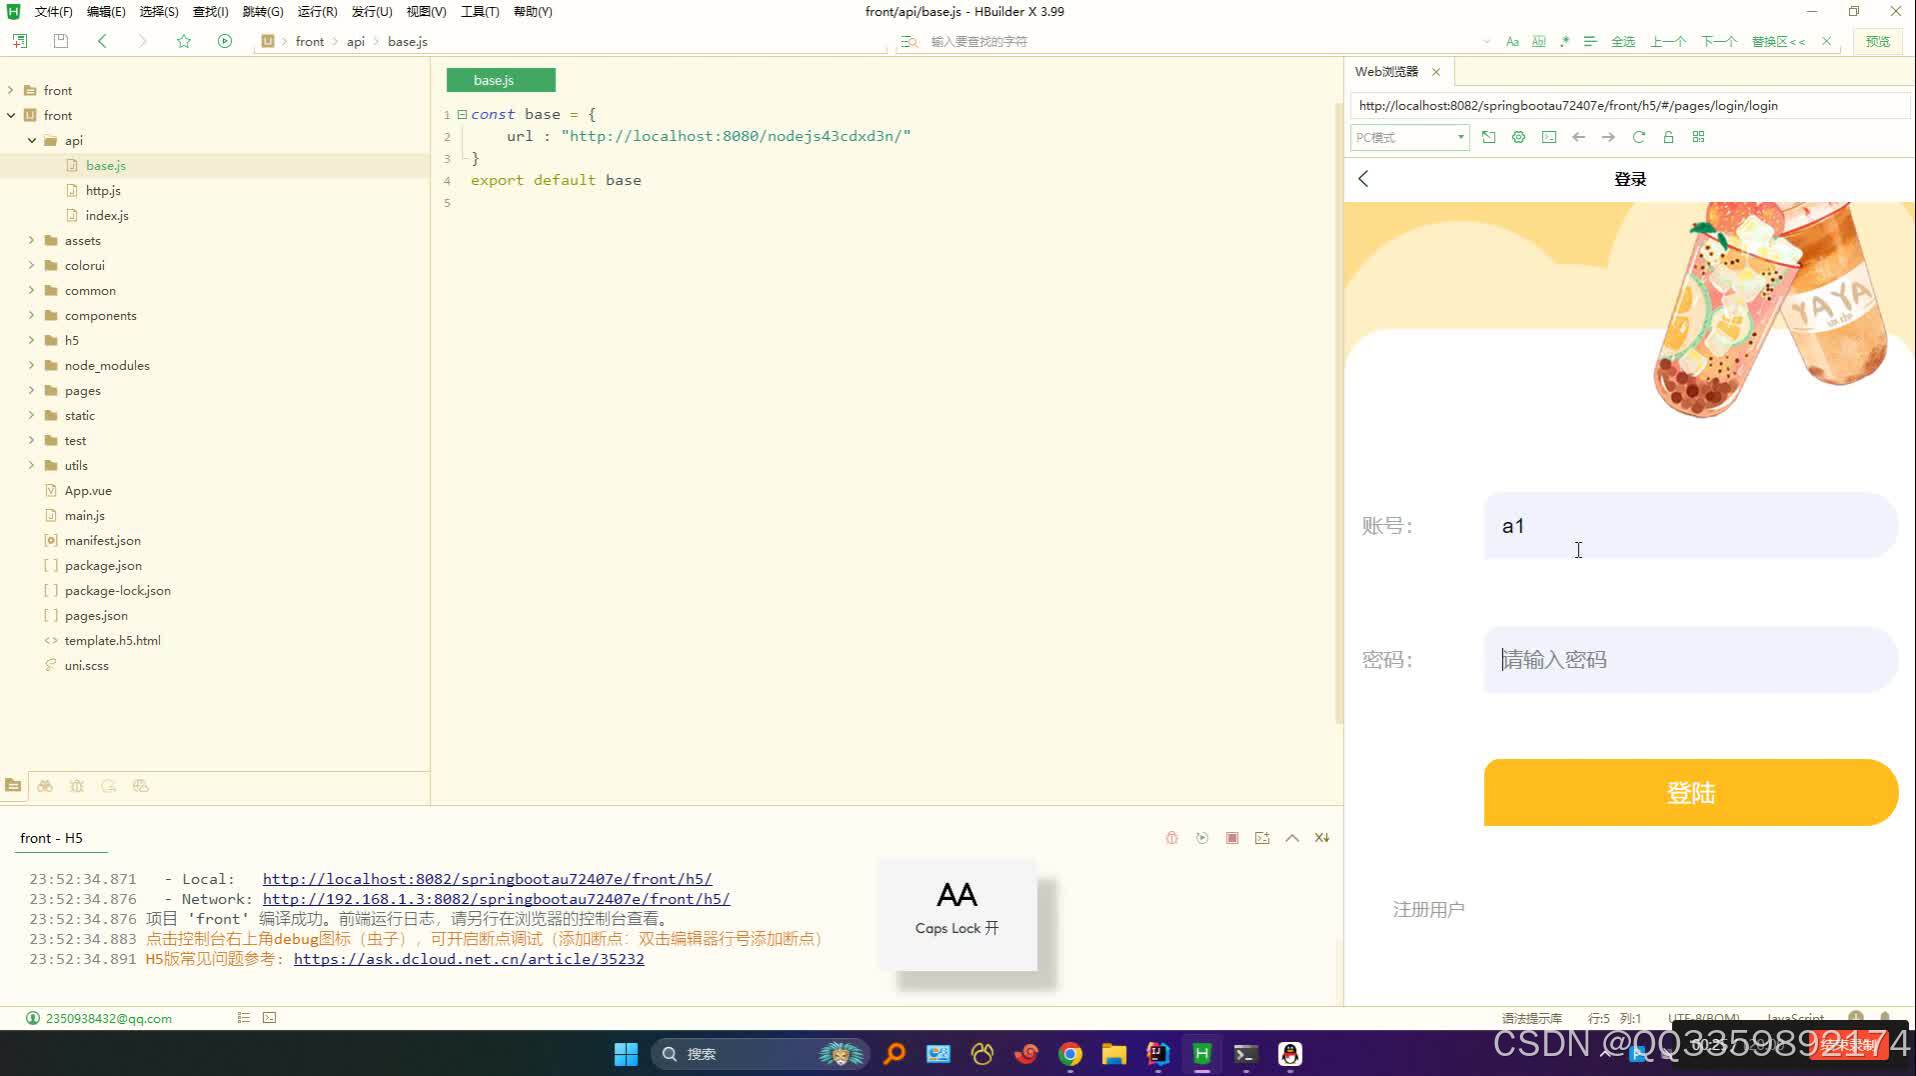Click the run play icon in toolbar

click(225, 41)
